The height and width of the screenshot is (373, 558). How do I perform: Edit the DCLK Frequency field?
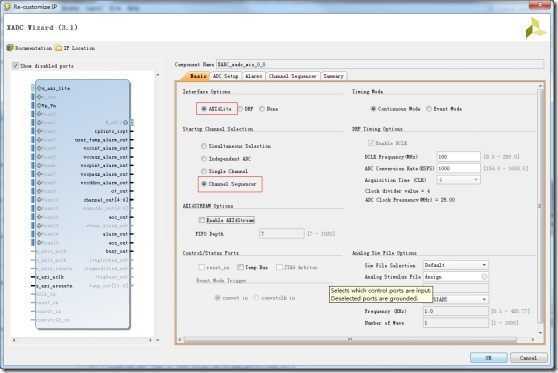pos(458,157)
